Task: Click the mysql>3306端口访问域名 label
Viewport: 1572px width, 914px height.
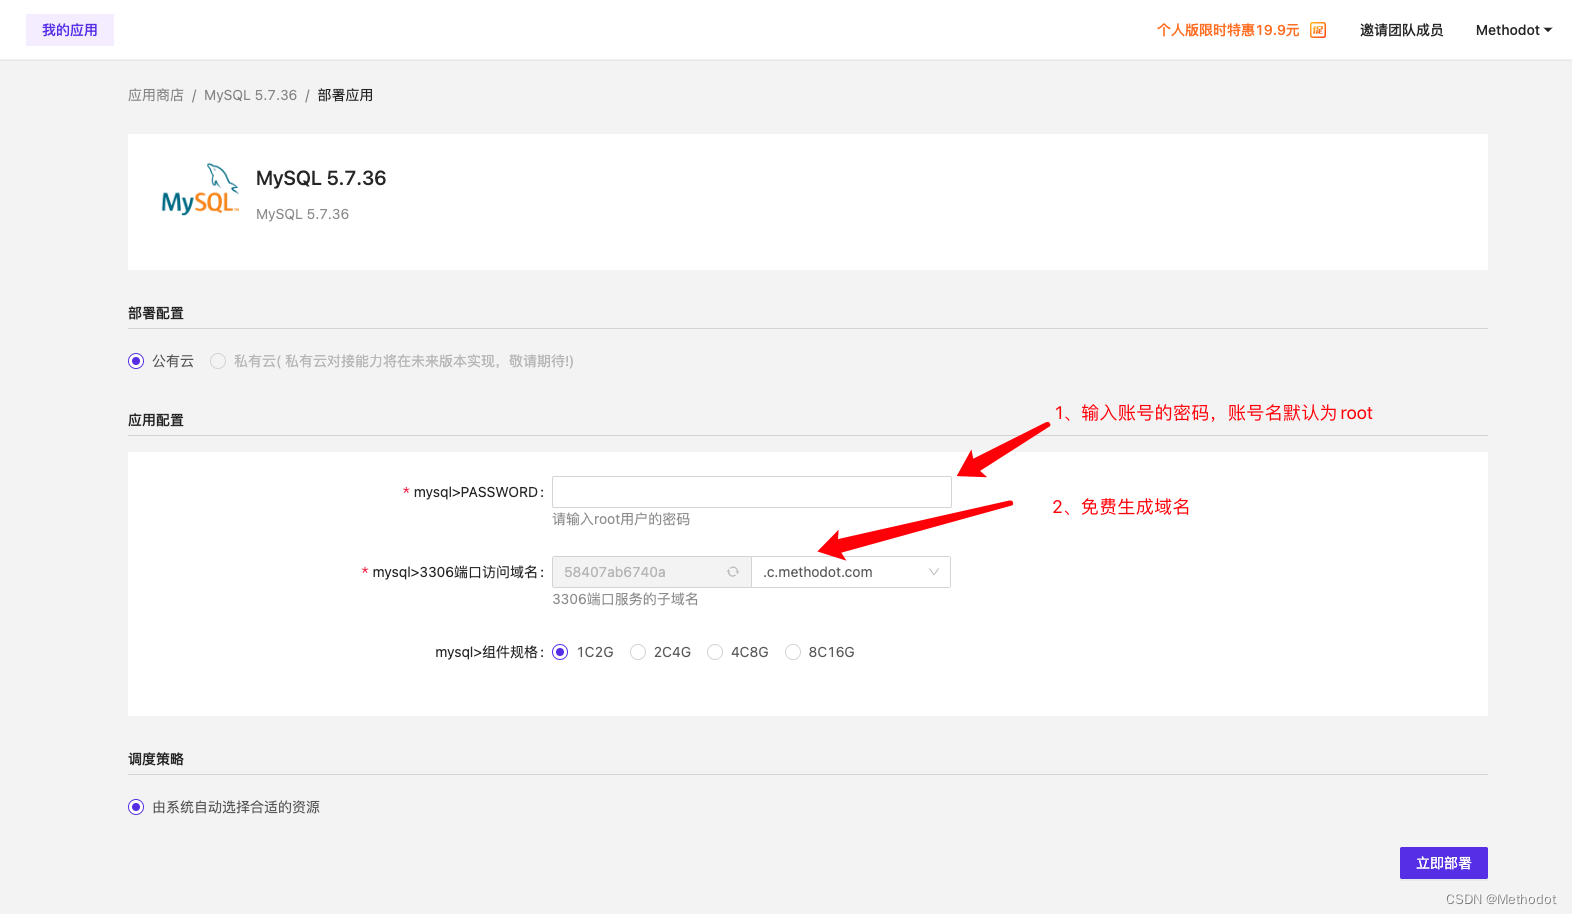Action: 458,572
